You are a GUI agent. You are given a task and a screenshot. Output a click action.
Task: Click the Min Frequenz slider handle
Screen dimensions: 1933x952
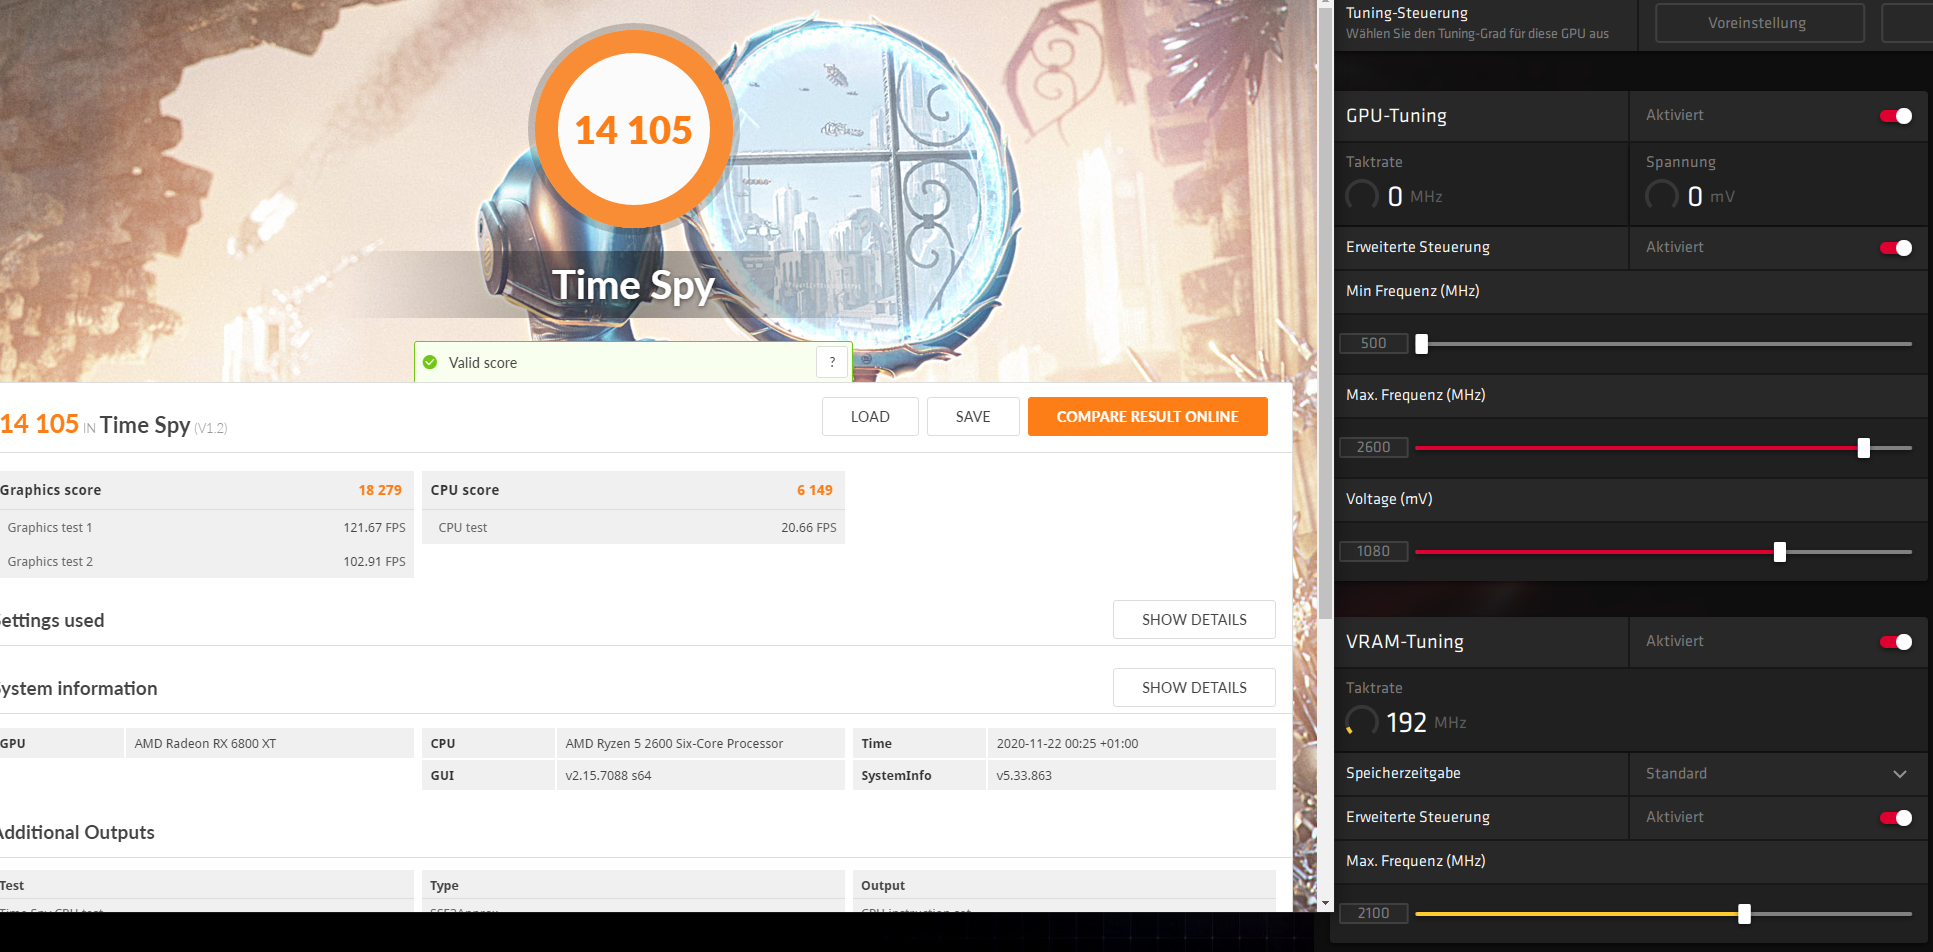[x=1422, y=344]
